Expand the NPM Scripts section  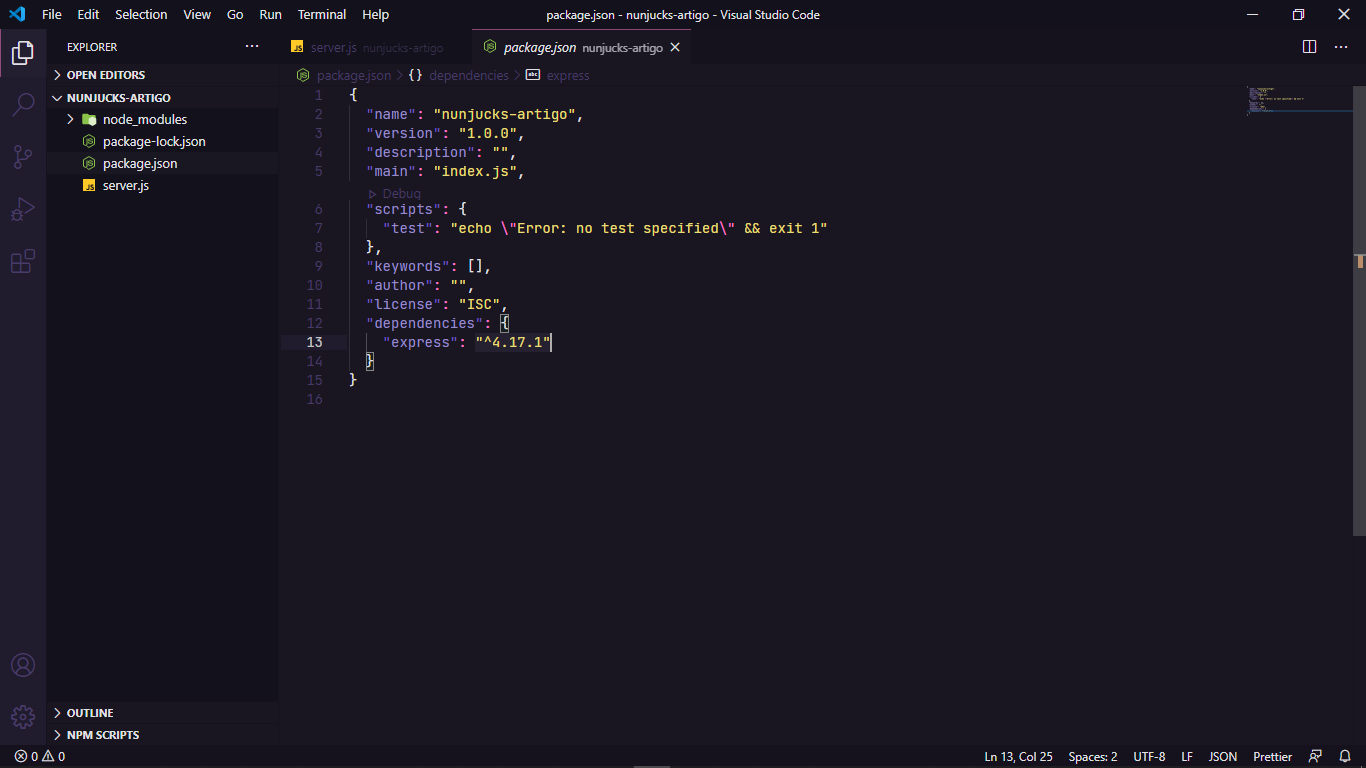pyautogui.click(x=162, y=735)
